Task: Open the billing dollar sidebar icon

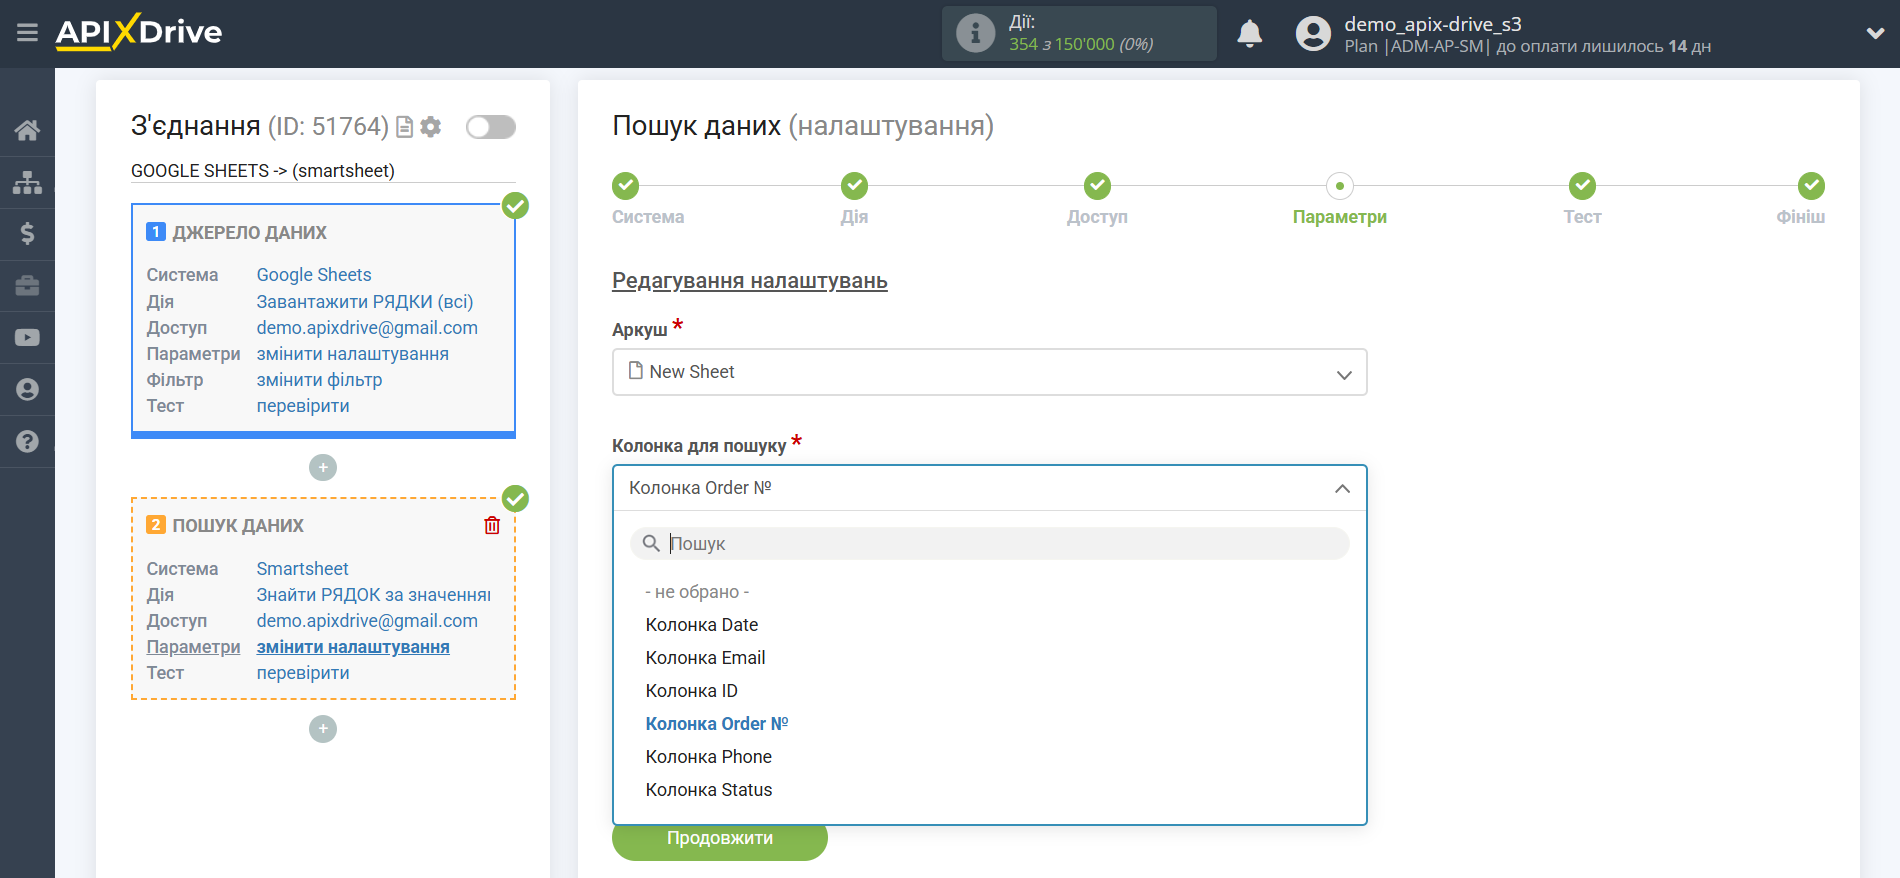Action: tap(27, 234)
